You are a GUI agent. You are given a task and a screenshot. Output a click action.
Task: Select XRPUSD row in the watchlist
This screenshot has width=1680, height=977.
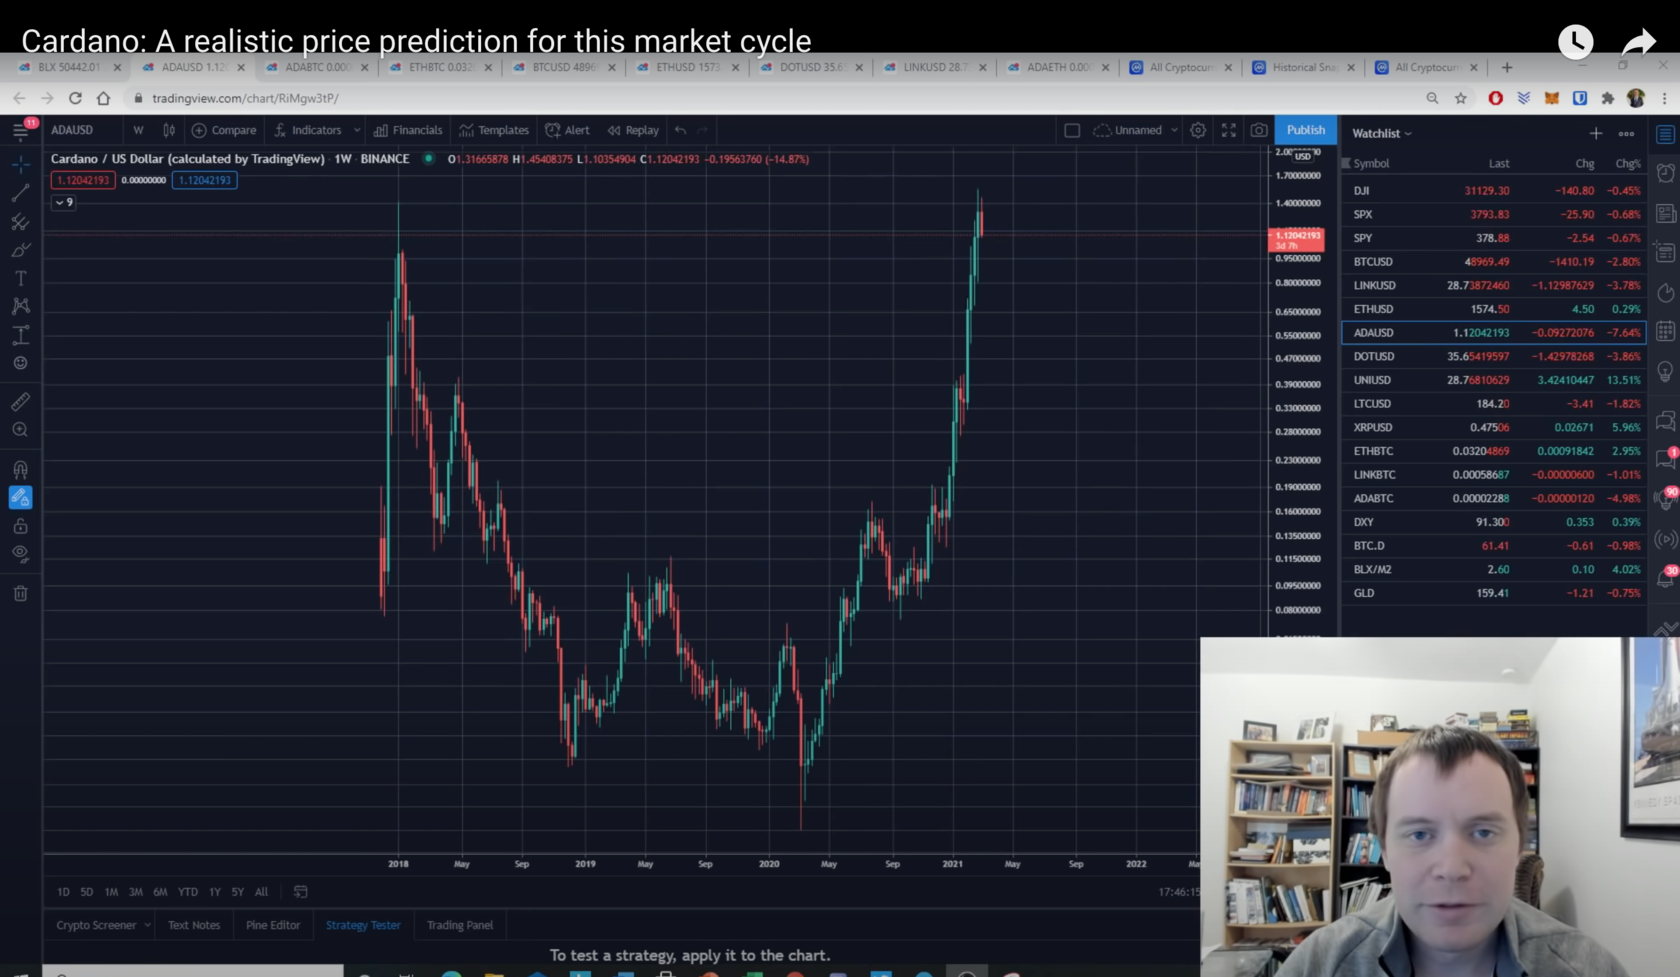1493,427
